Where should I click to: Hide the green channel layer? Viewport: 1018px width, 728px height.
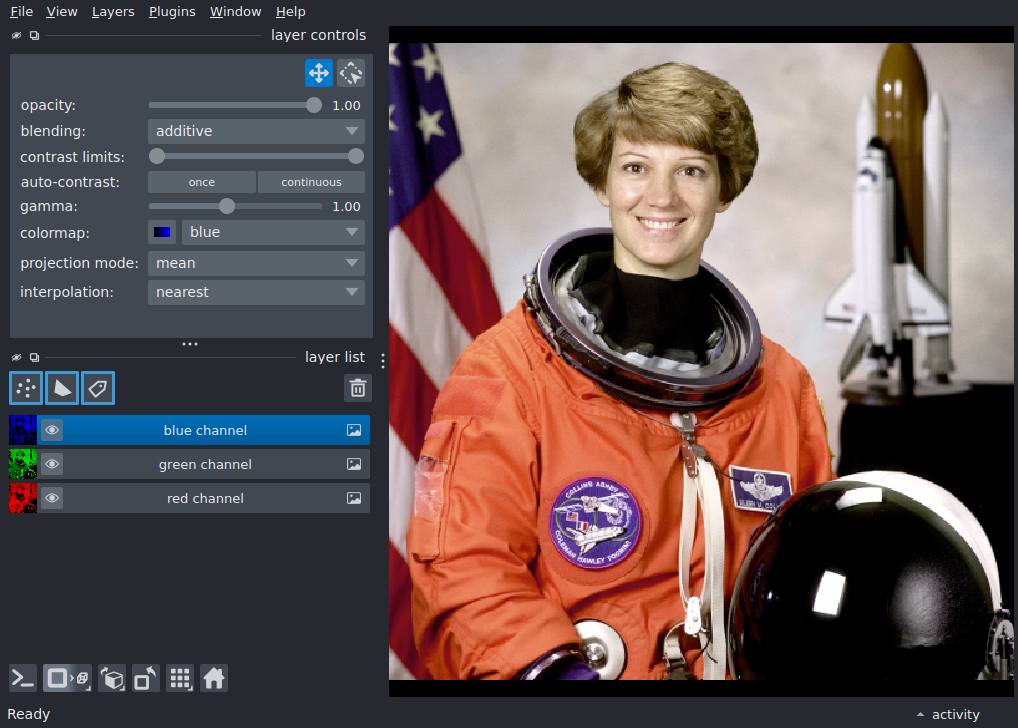pyautogui.click(x=52, y=464)
